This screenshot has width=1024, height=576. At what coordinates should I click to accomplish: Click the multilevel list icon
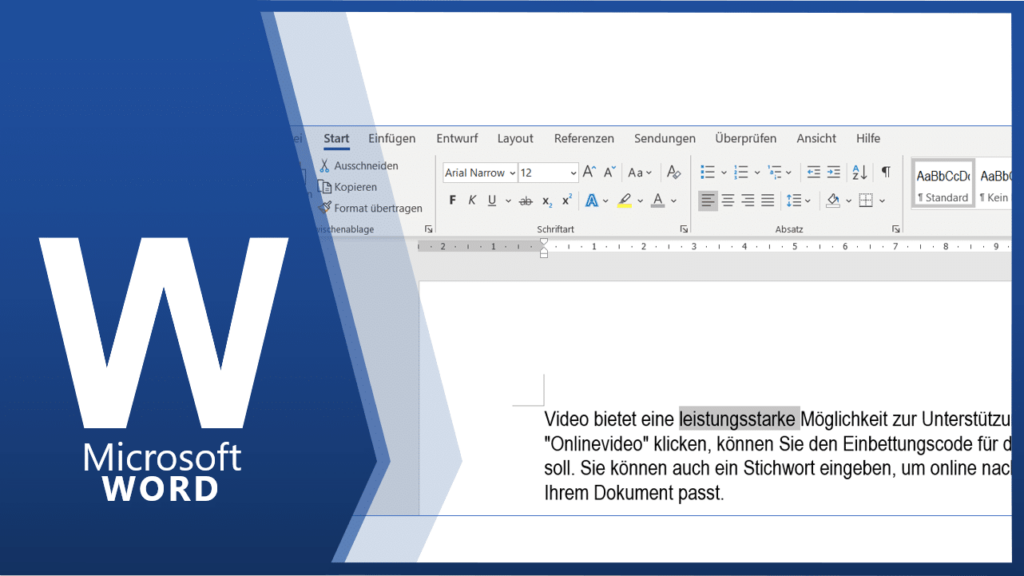(775, 172)
